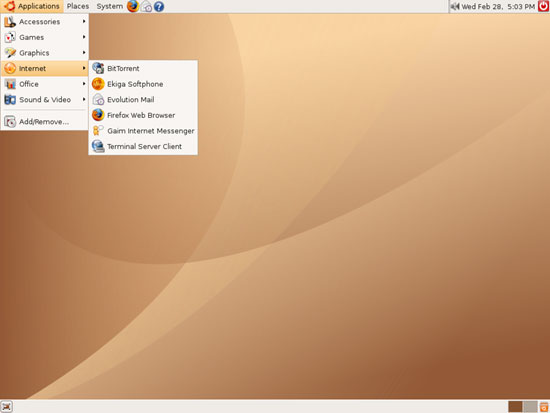The height and width of the screenshot is (413, 550).
Task: Expand the Graphics submenu arrow
Action: (84, 52)
